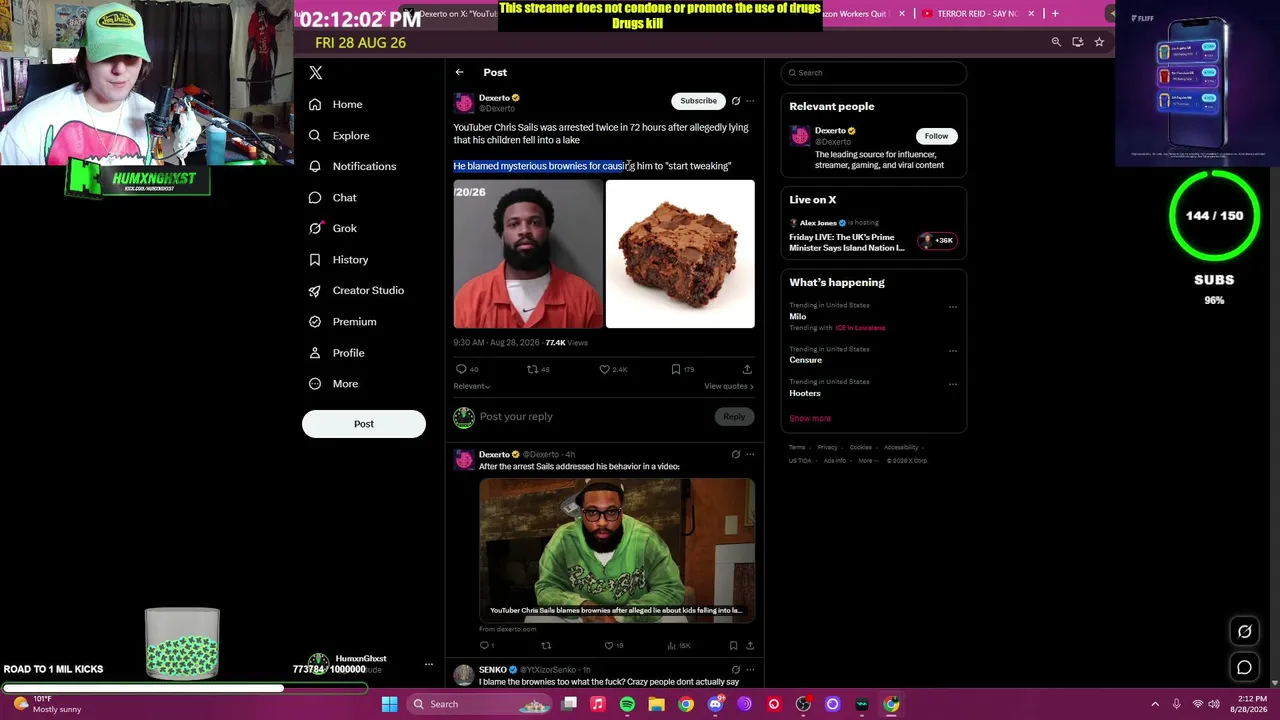
Task: Click the X account options ellipsis
Action: pos(428,664)
